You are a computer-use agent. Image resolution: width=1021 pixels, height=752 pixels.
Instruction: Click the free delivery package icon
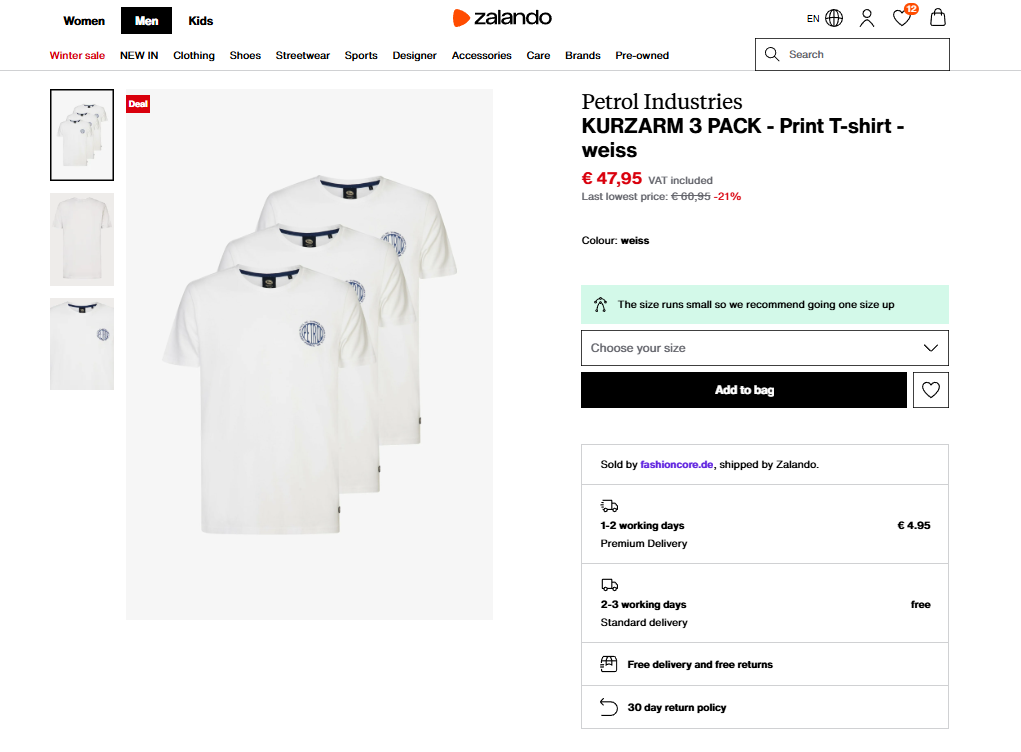609,664
